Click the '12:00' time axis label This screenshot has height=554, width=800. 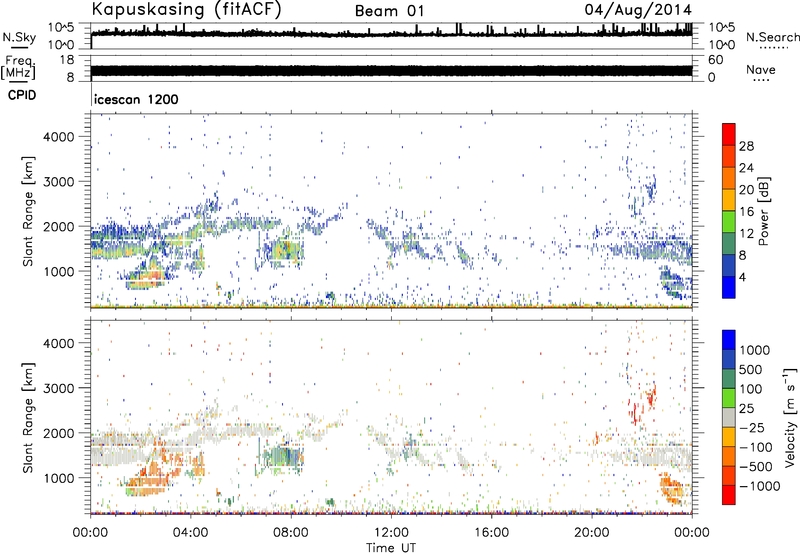click(x=391, y=533)
